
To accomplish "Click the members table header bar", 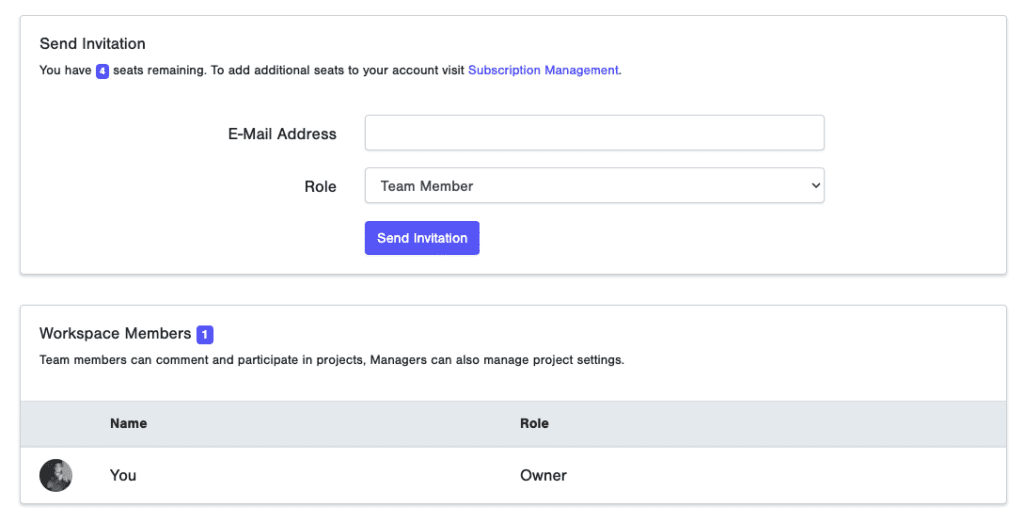I will point(513,423).
